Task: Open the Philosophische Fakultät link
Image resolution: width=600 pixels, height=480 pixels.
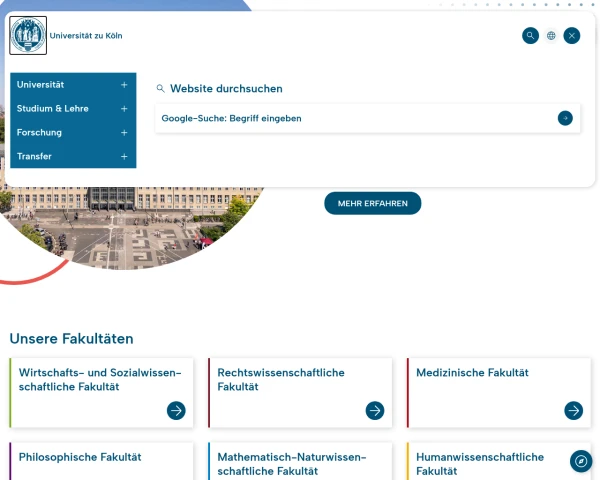Action: [80, 457]
